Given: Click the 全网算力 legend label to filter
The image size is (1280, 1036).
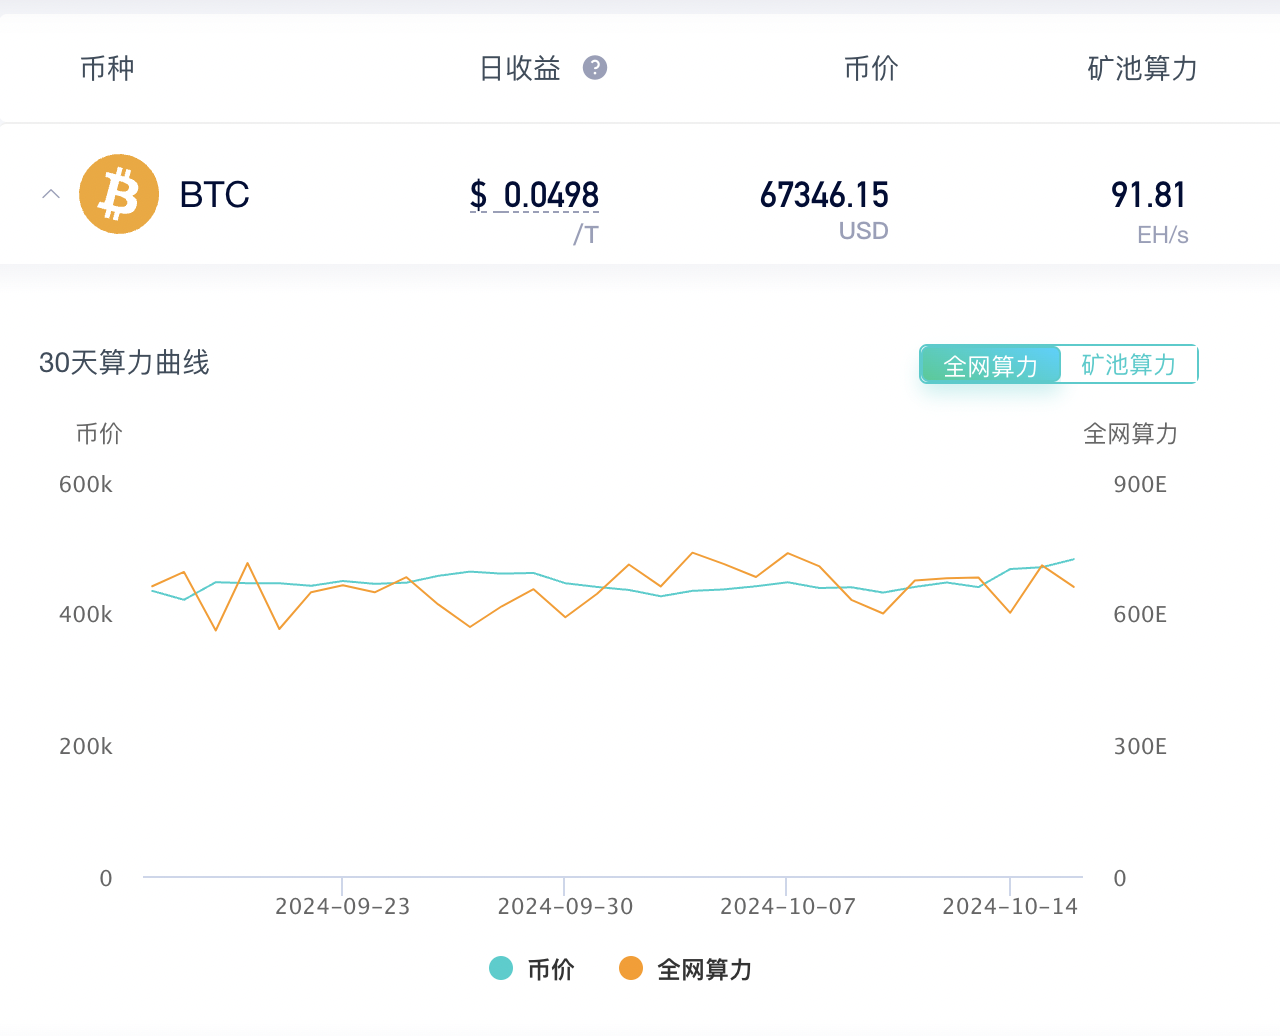Looking at the screenshot, I should point(706,969).
